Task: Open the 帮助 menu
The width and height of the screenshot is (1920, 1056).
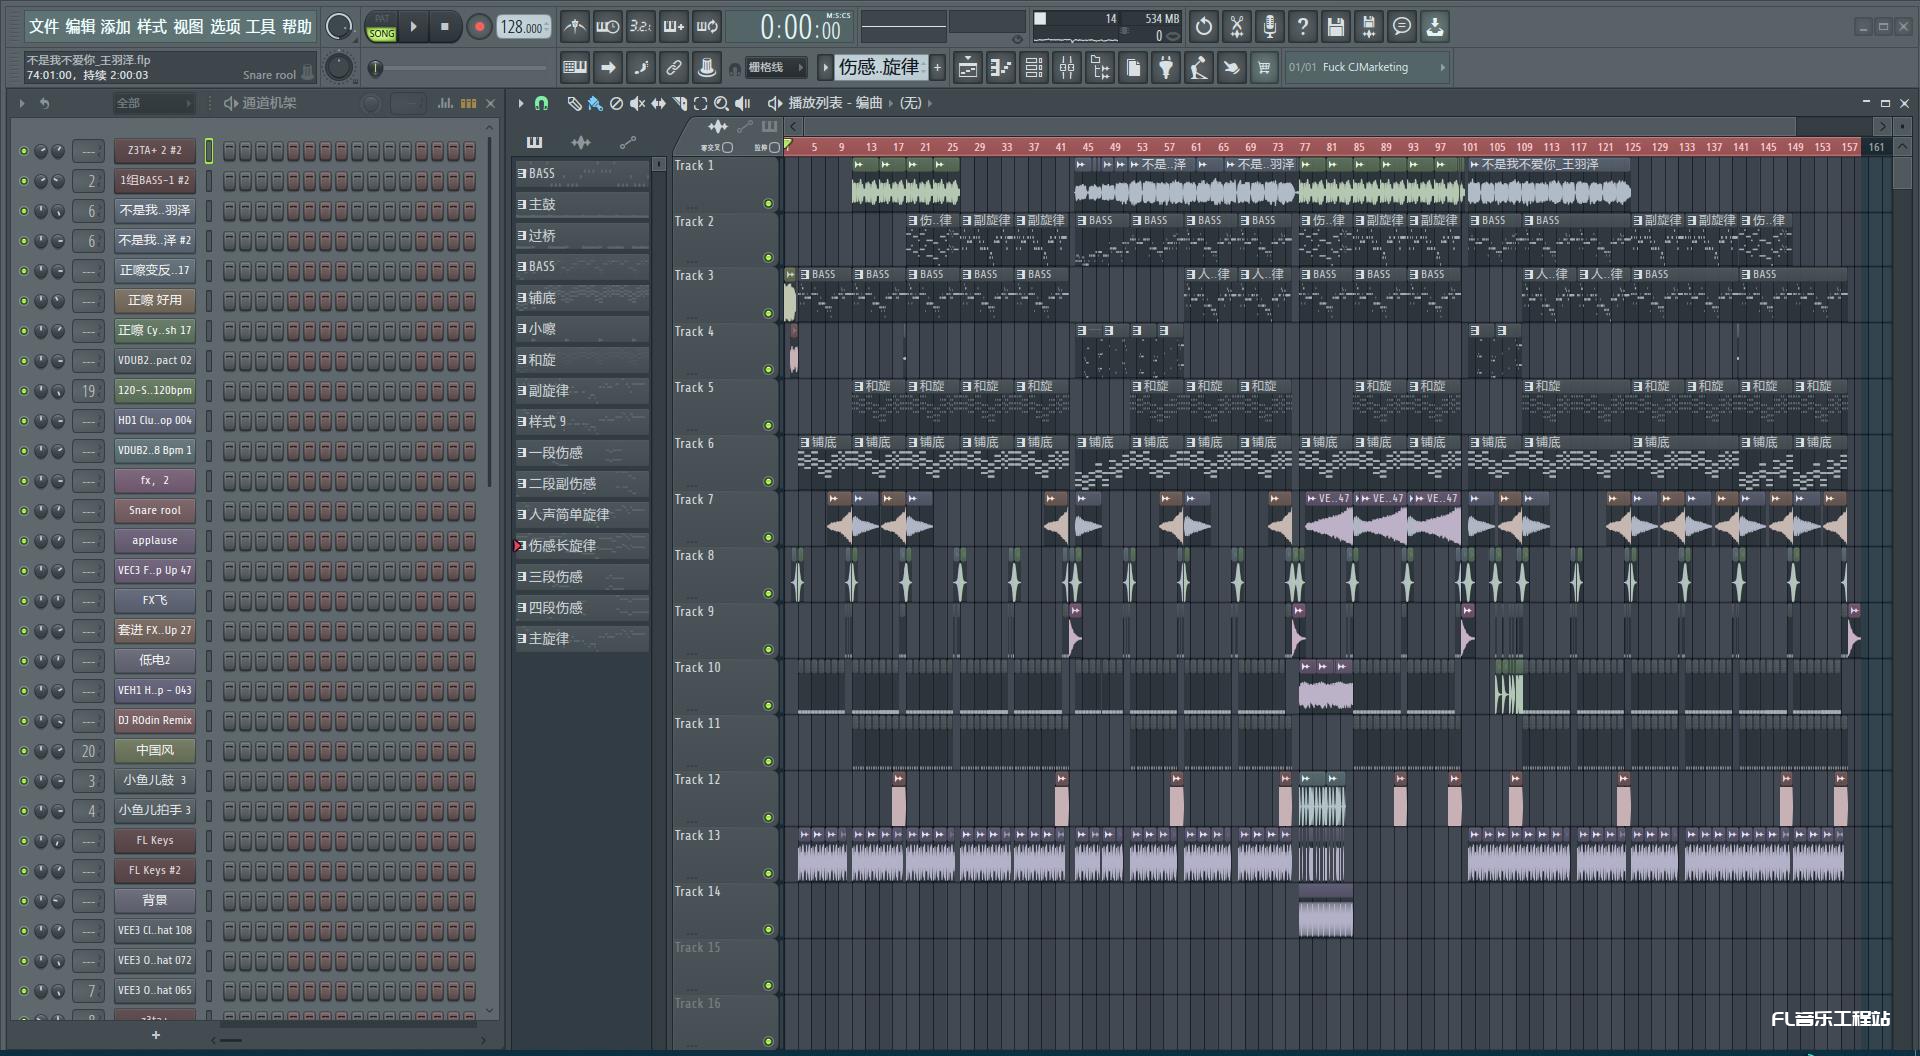Action: pyautogui.click(x=296, y=27)
